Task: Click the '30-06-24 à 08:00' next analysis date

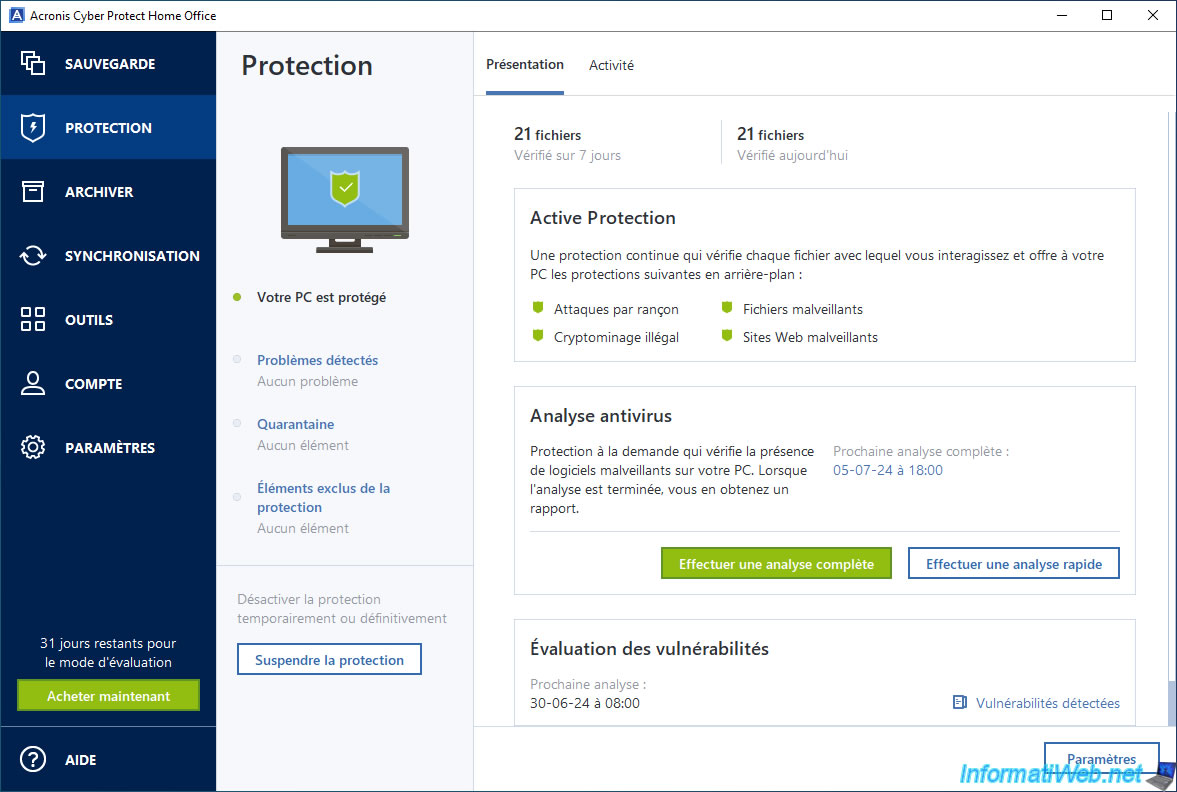Action: [x=585, y=703]
